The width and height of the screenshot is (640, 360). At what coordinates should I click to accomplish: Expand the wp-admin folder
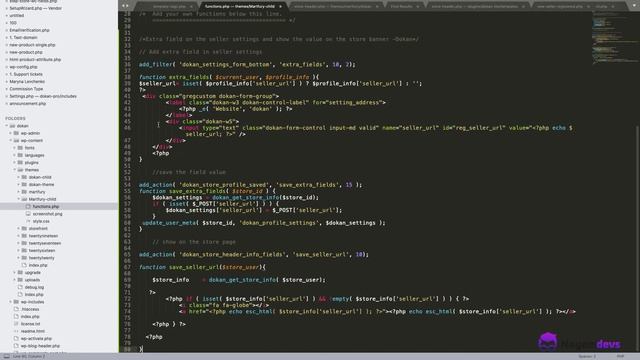tap(11, 133)
